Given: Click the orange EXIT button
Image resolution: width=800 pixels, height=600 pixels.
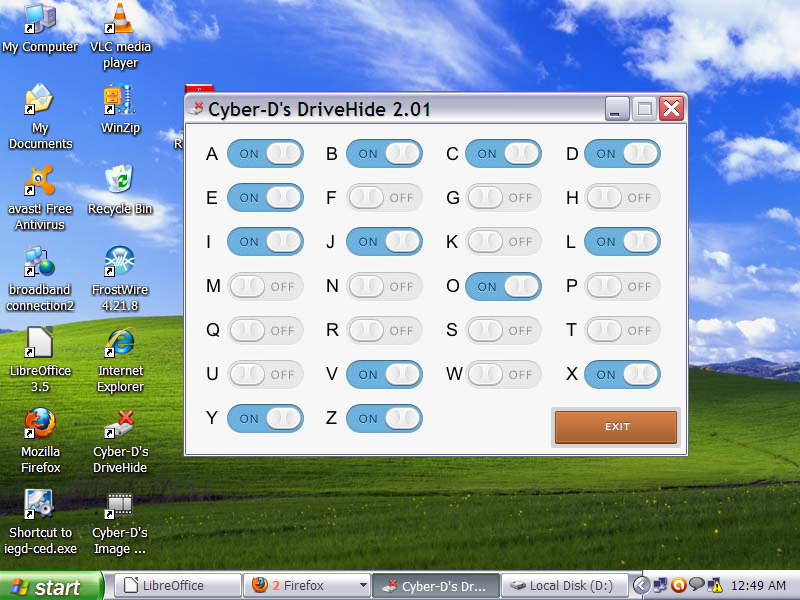Looking at the screenshot, I should (x=616, y=427).
